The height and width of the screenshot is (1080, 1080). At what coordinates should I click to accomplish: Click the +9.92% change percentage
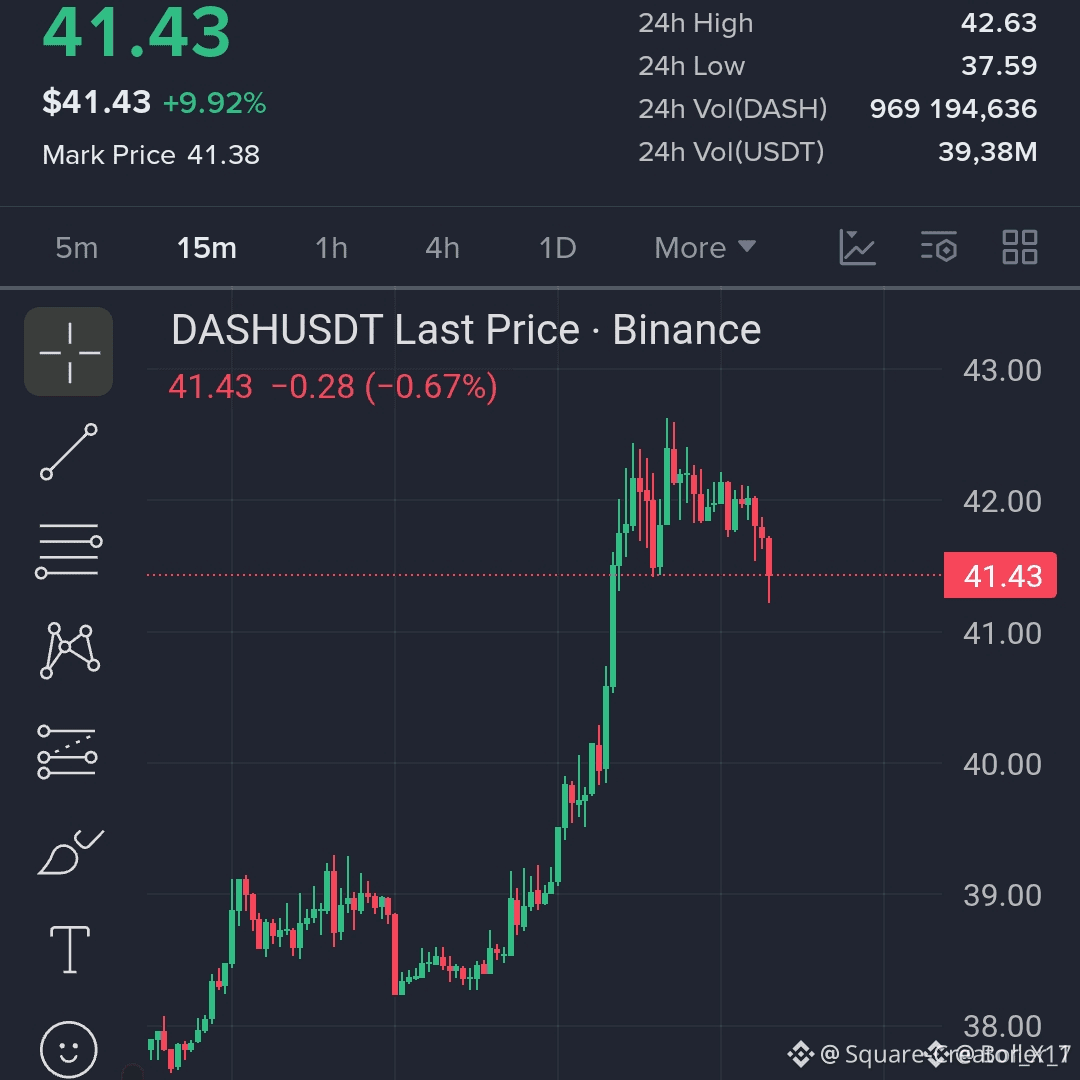[214, 103]
